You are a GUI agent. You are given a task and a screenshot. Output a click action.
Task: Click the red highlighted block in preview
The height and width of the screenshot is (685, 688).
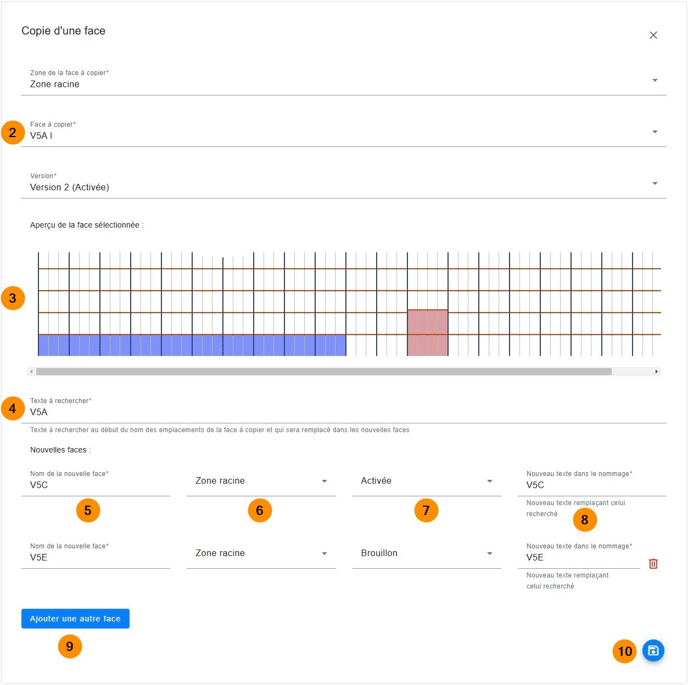pos(427,333)
